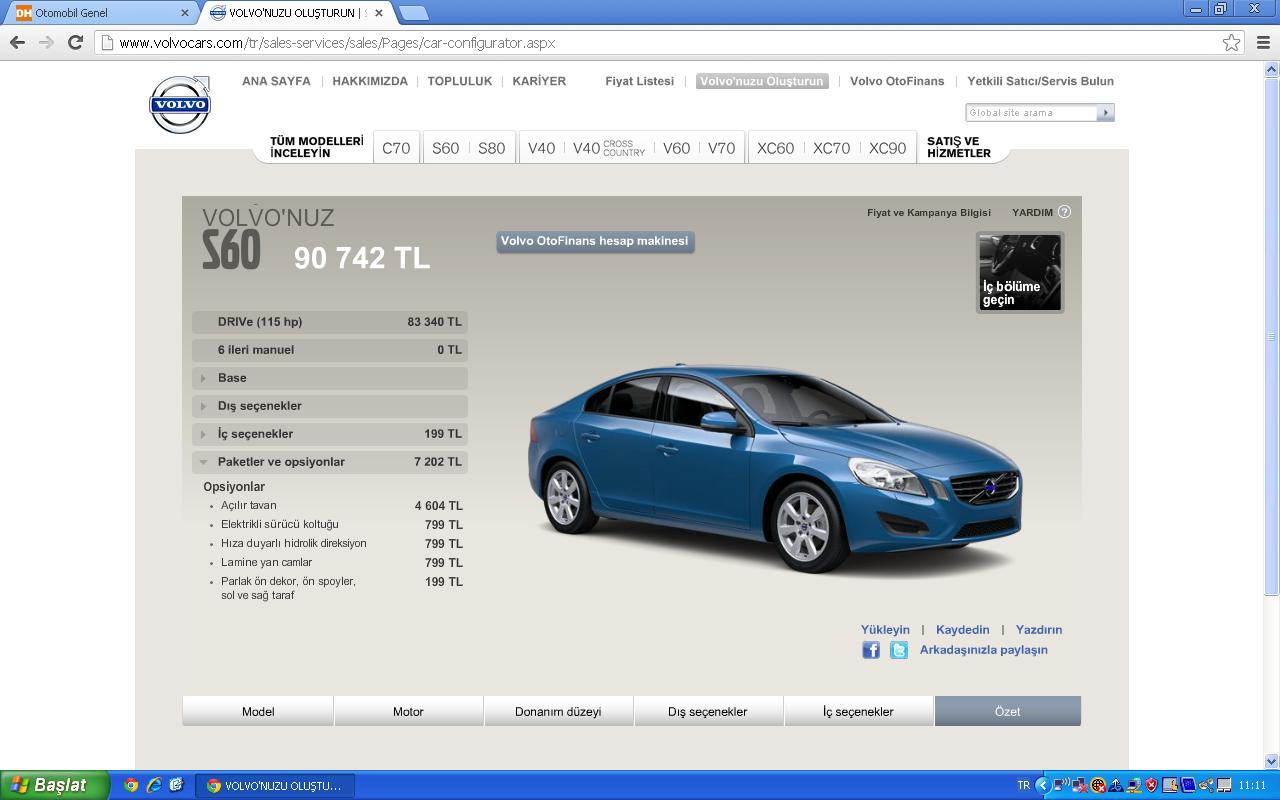Image resolution: width=1280 pixels, height=800 pixels.
Task: Select the XC90 model
Action: pos(887,148)
